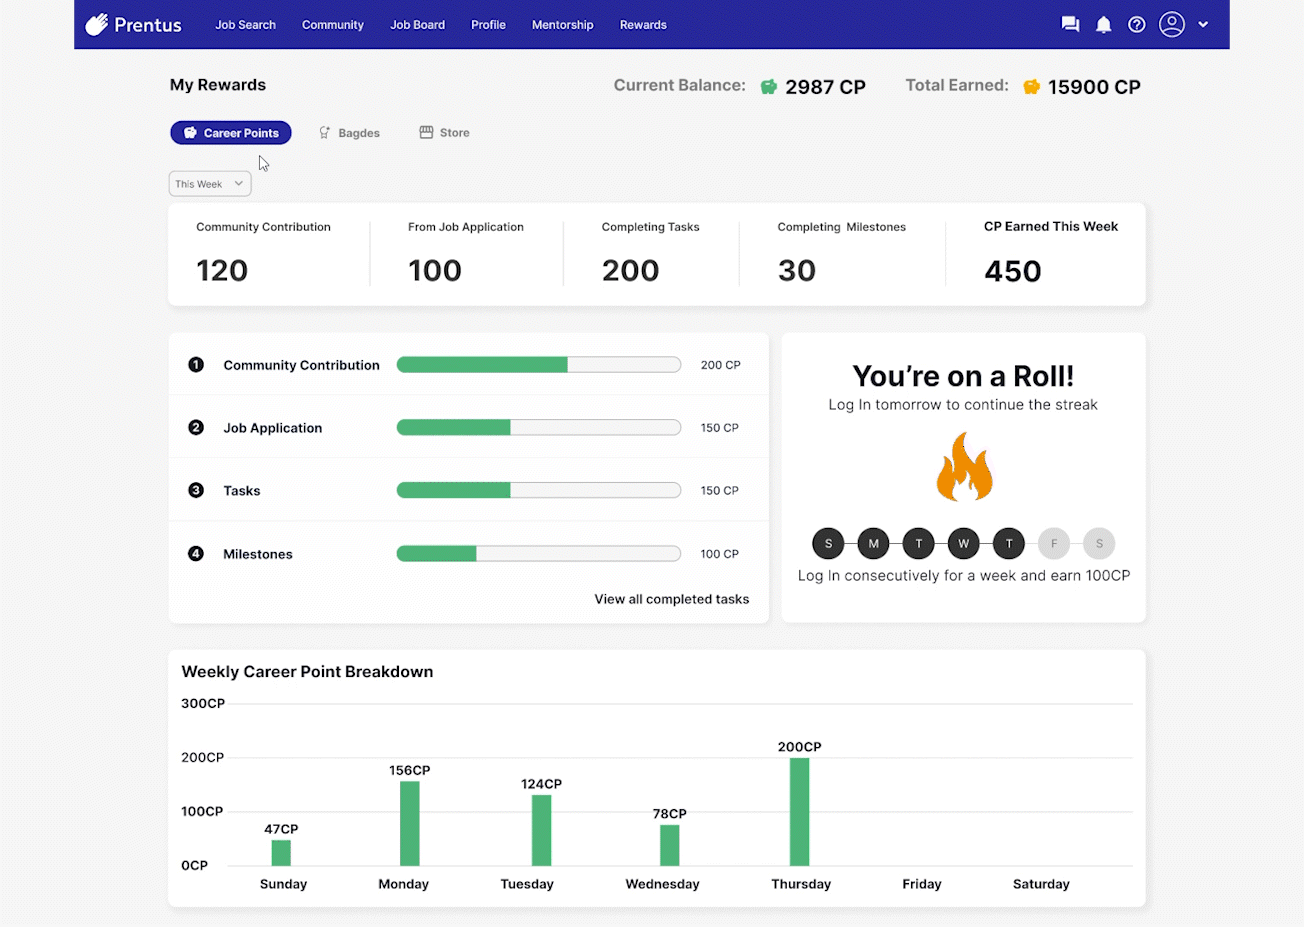Click the Sunday 47CP chart bar
Image resolution: width=1304 pixels, height=927 pixels.
[281, 853]
